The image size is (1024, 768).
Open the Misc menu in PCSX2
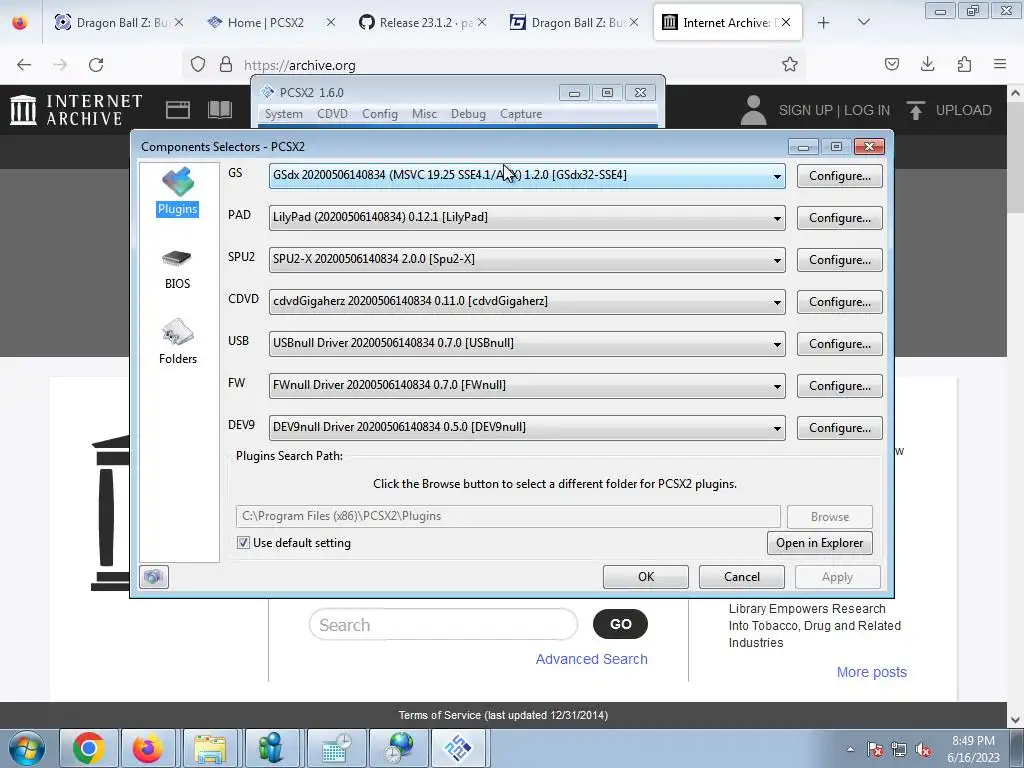424,114
